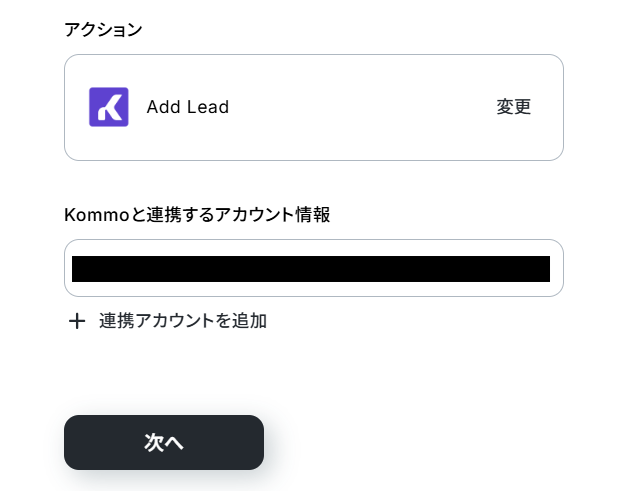641x491 pixels.
Task: Click the + symbol beside 連携アカウントを追加
Action: [77, 321]
